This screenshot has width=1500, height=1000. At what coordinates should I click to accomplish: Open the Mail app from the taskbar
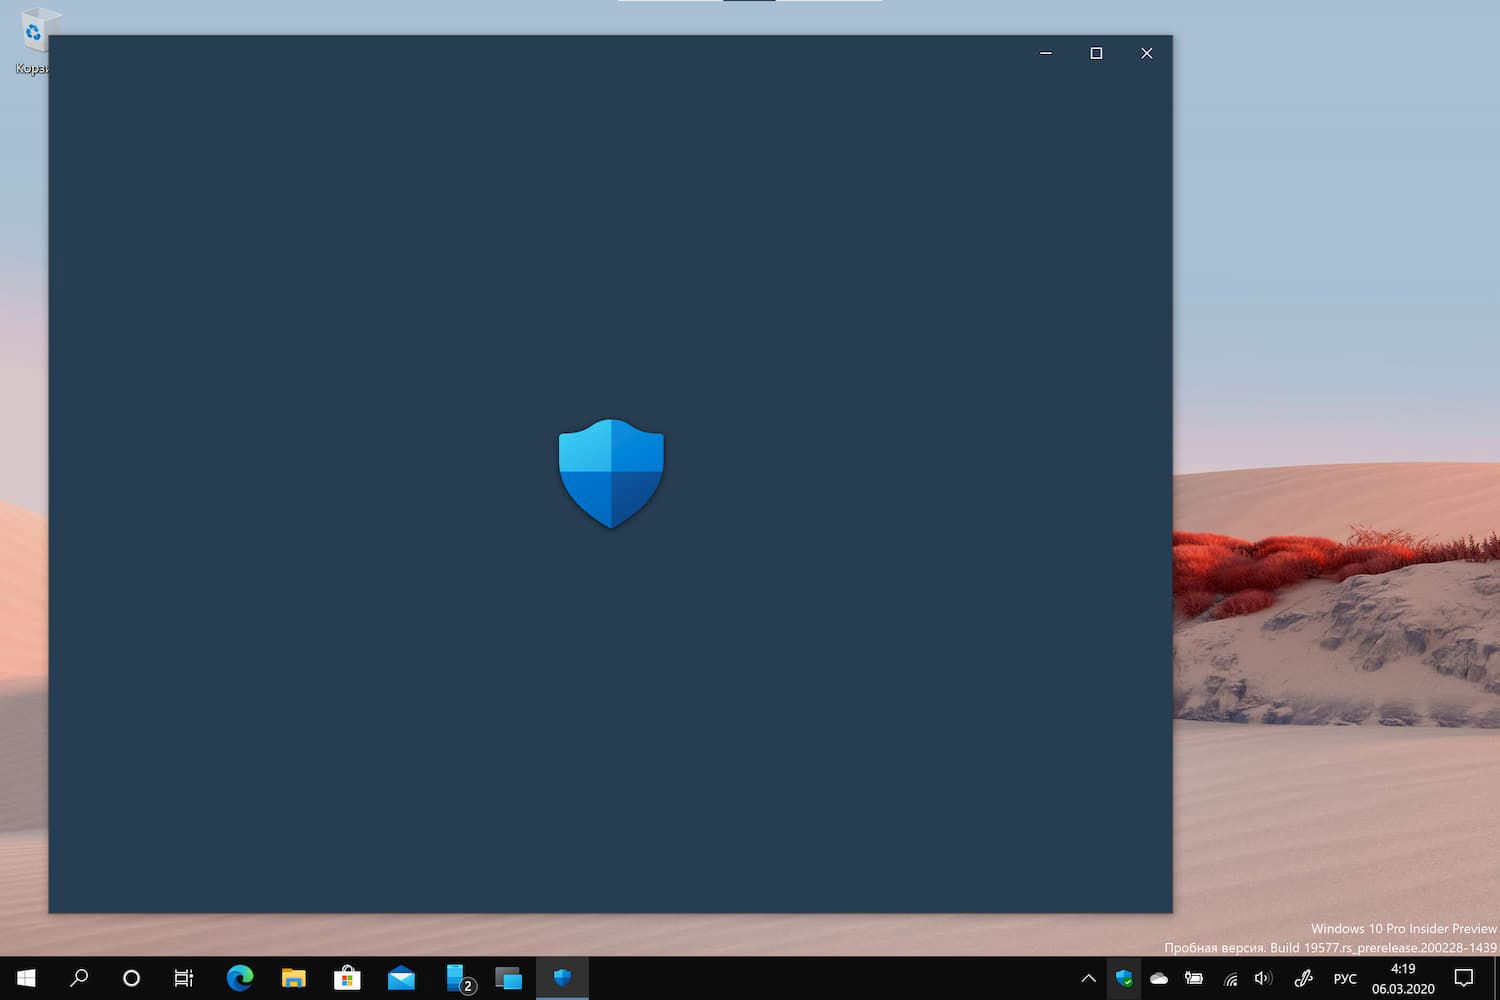(x=401, y=978)
